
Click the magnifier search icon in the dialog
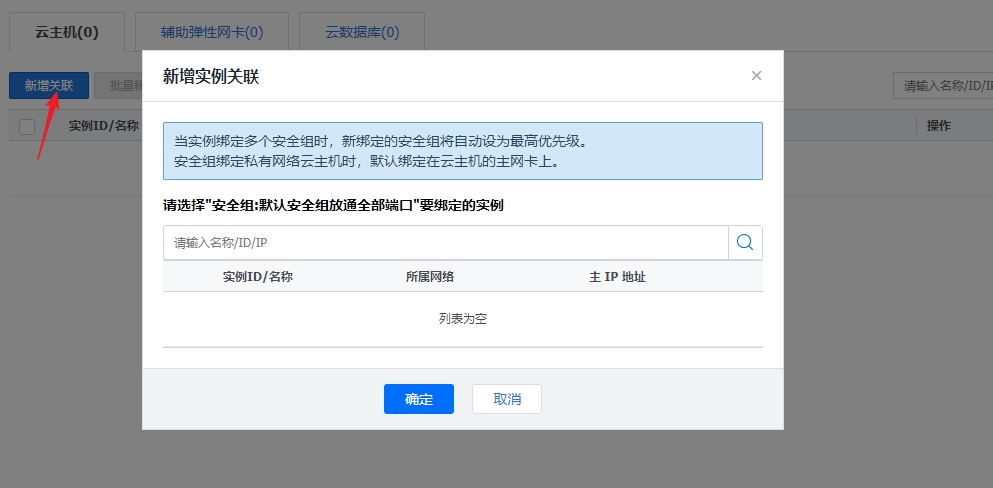click(x=745, y=242)
